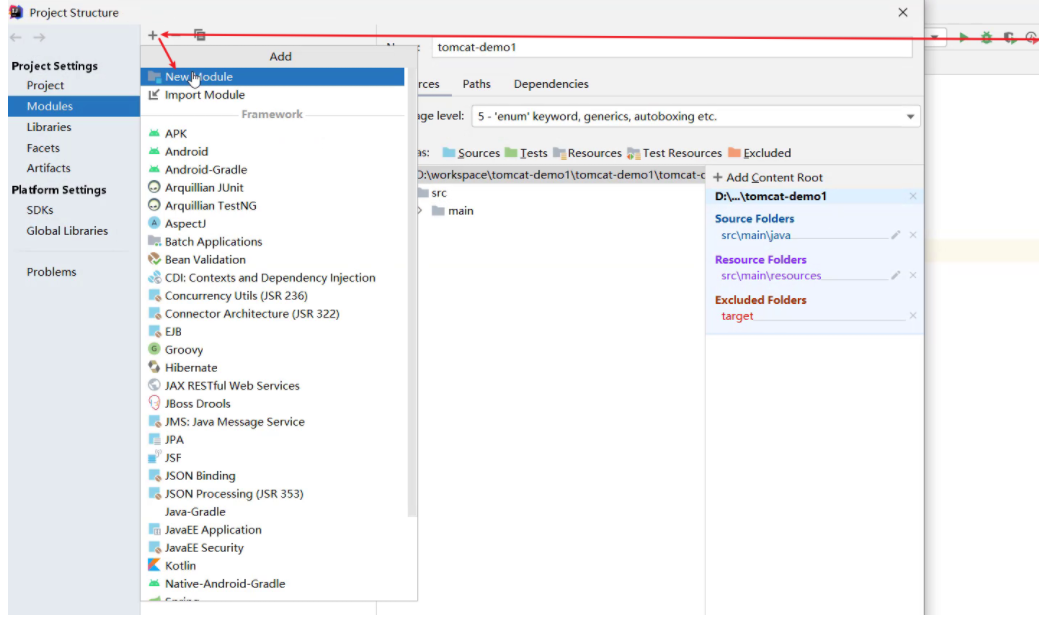Click the plus Add button in toolbar

click(x=152, y=35)
